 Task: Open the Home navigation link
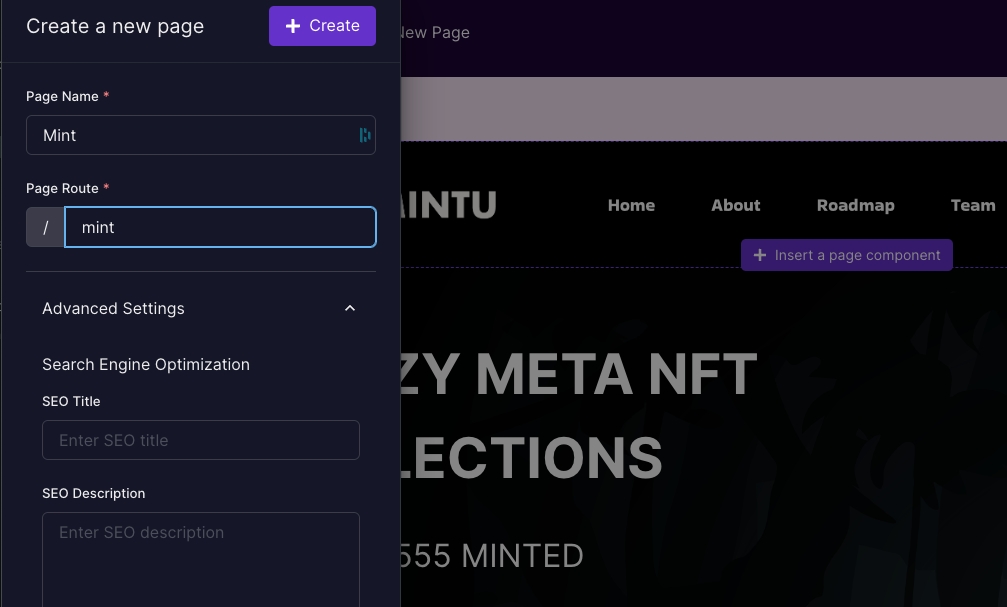(x=631, y=205)
